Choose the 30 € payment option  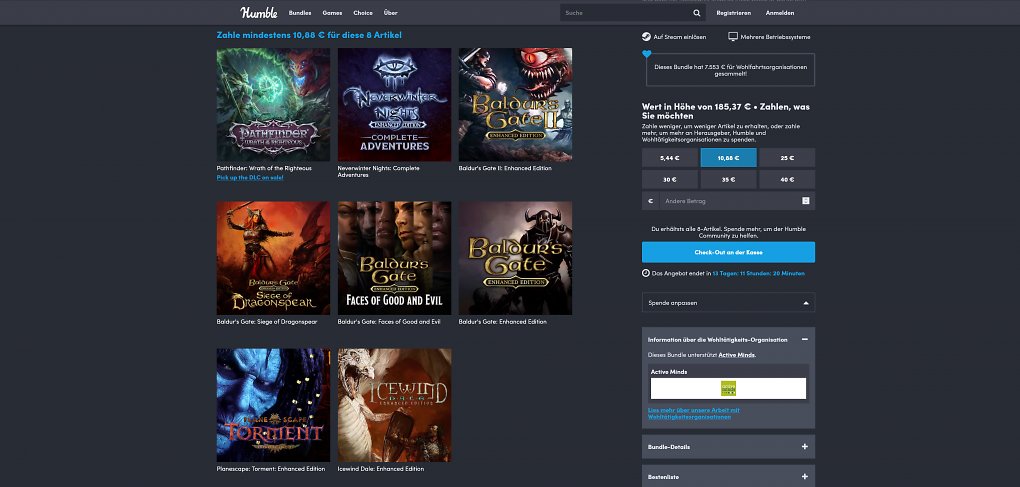(669, 179)
